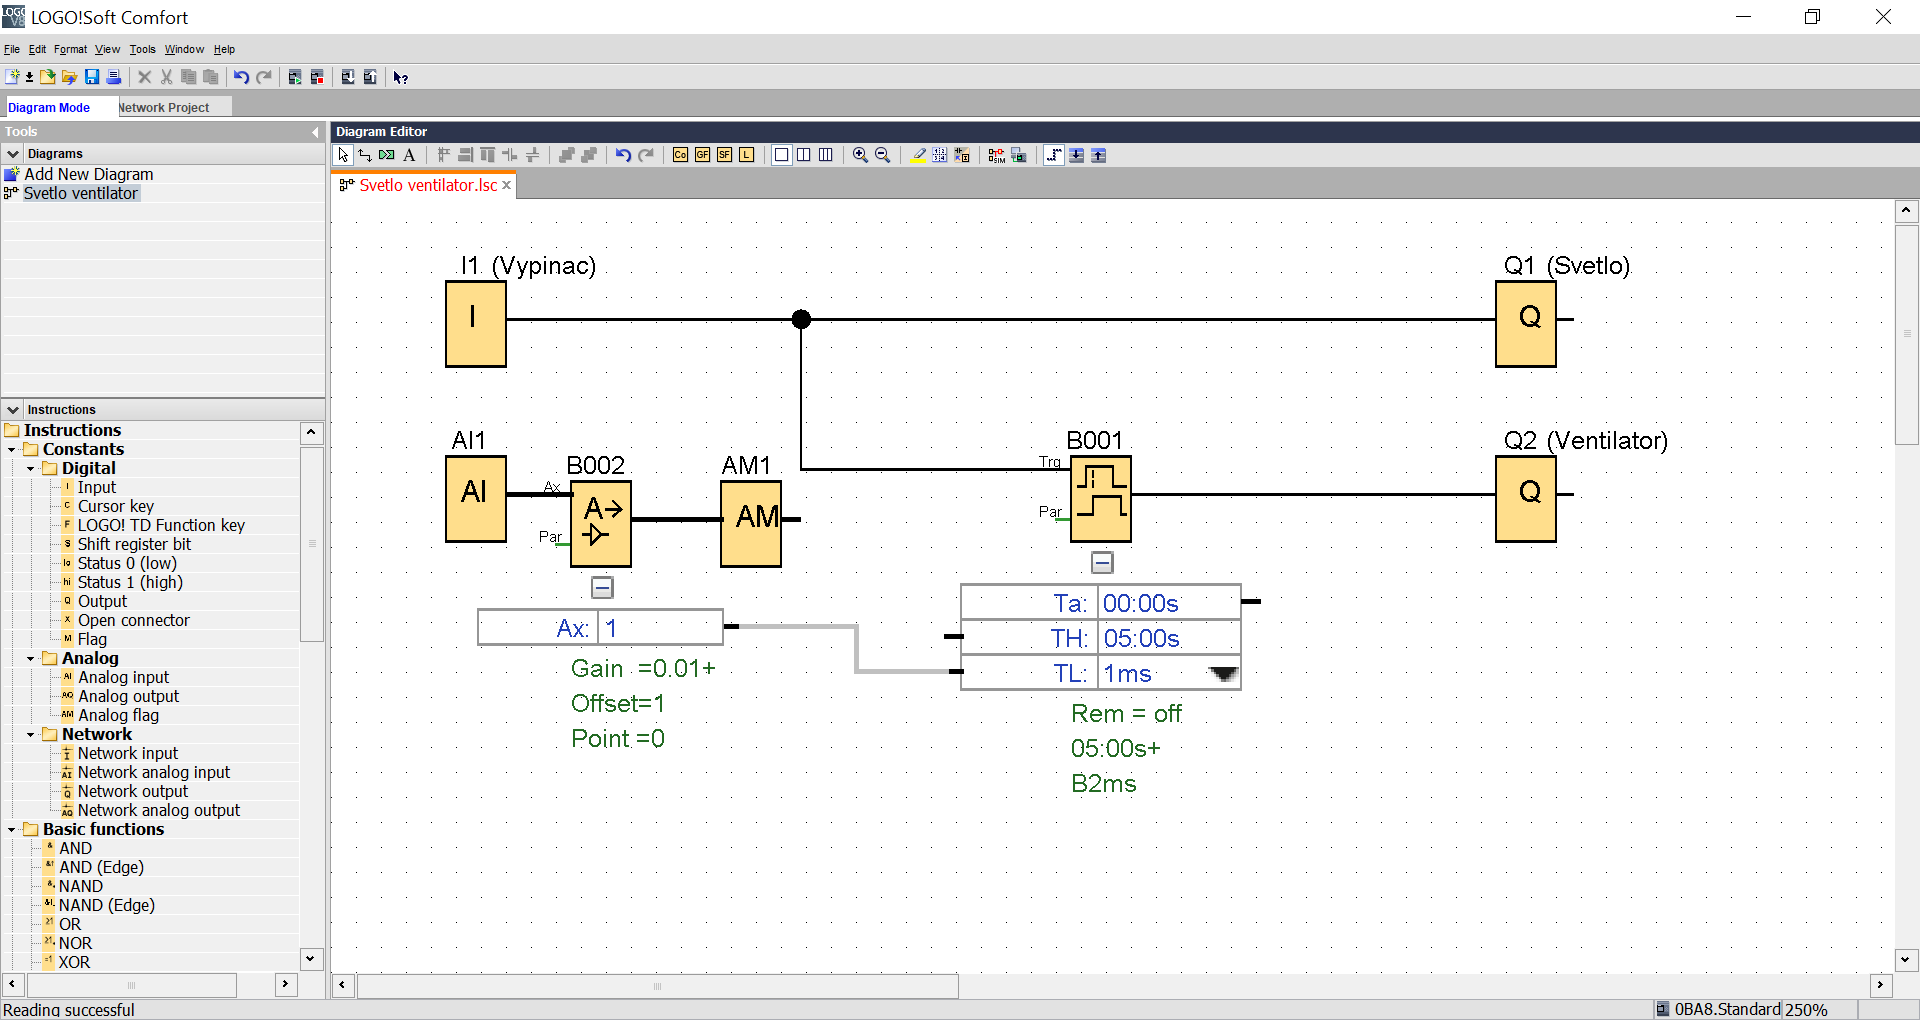This screenshot has height=1020, width=1920.
Task: Start the LOGO! with the green play icon
Action: pyautogui.click(x=295, y=77)
